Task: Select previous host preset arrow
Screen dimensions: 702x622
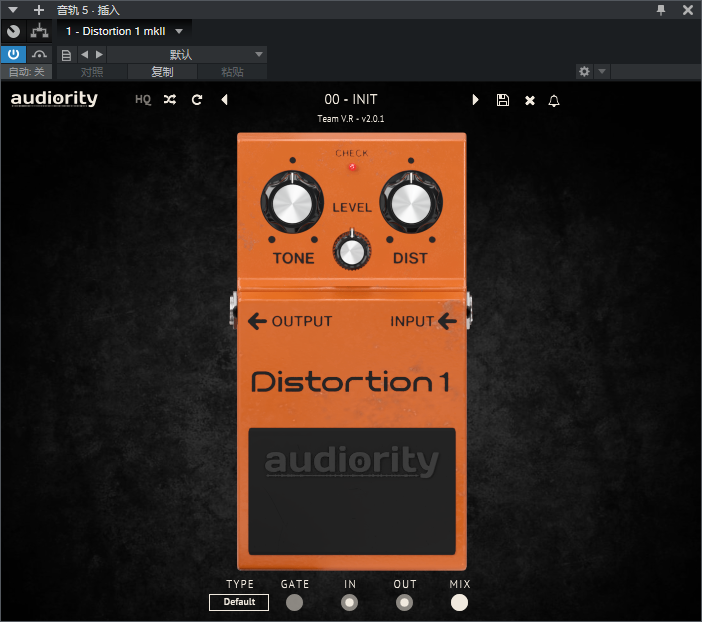Action: click(85, 55)
